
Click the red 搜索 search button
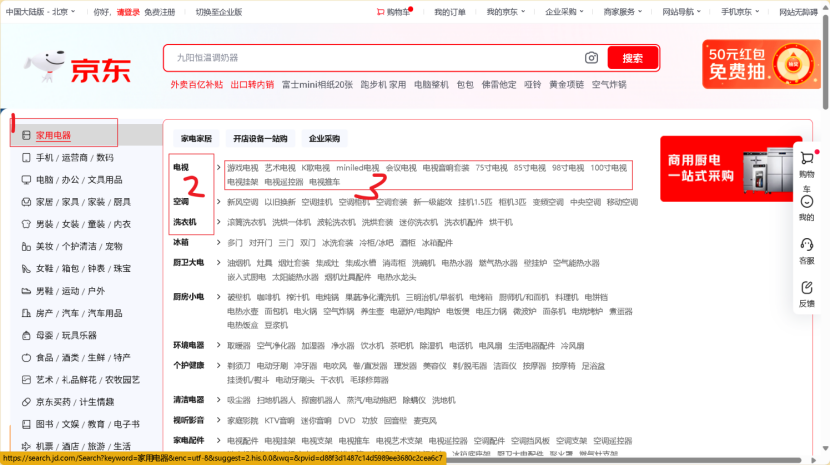633,58
